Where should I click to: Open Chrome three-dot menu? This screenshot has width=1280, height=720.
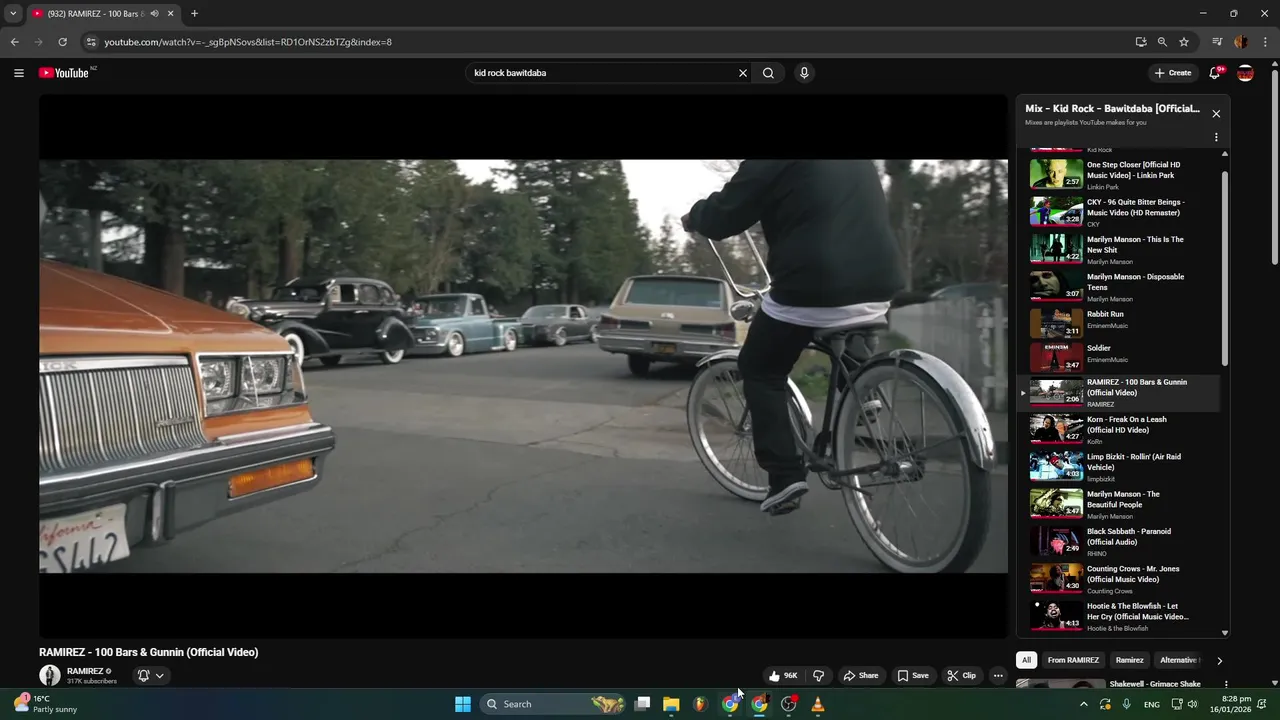[1265, 42]
